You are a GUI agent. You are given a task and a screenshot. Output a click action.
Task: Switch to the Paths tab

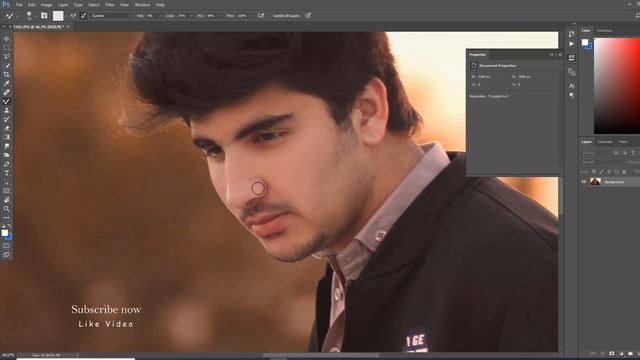point(623,142)
